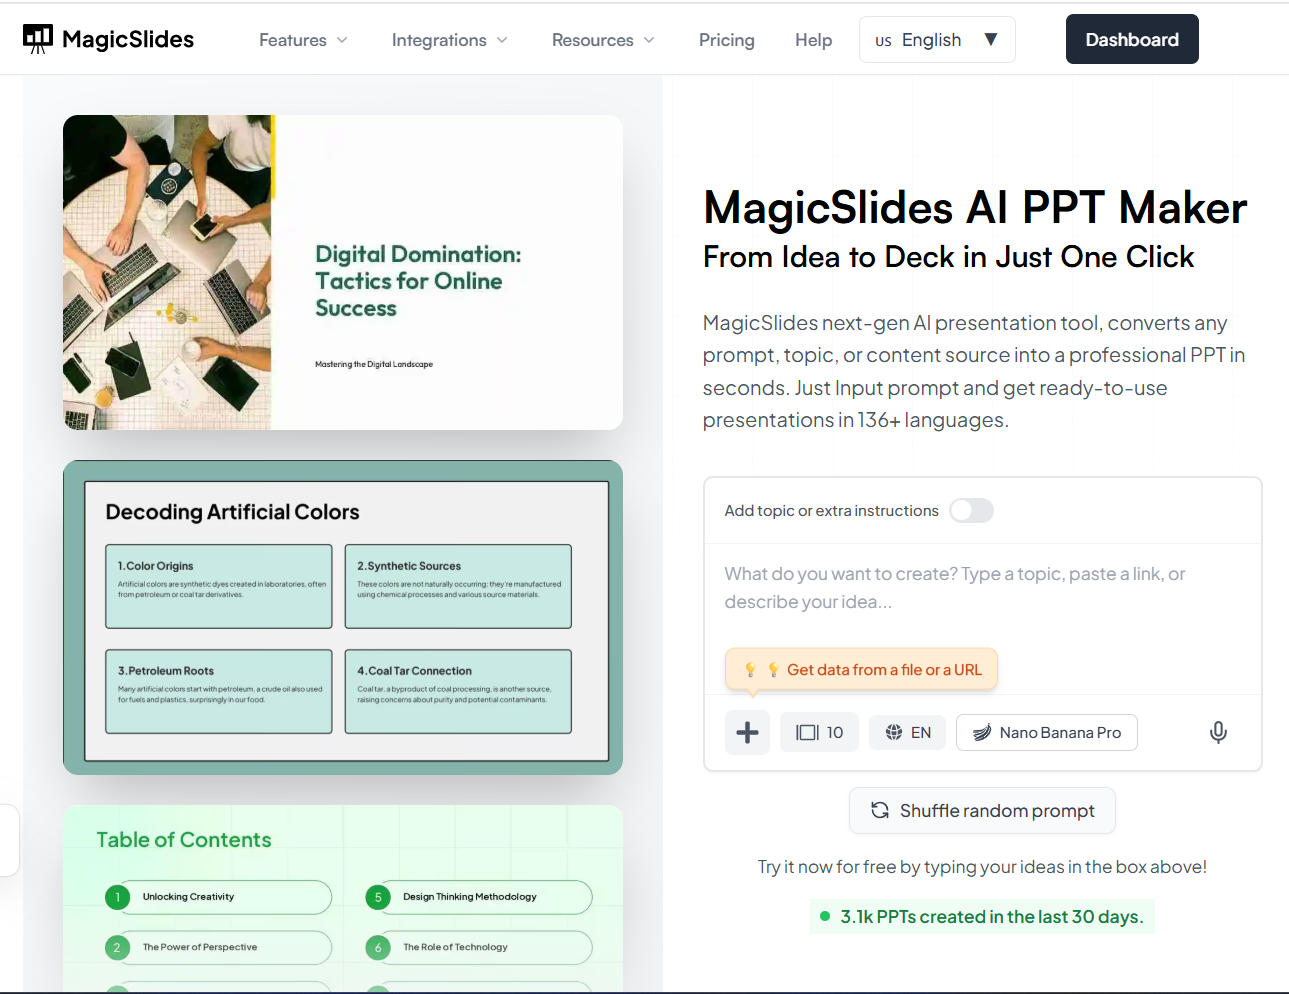
Task: Click the From Idea to Deck subheading
Action: [948, 257]
